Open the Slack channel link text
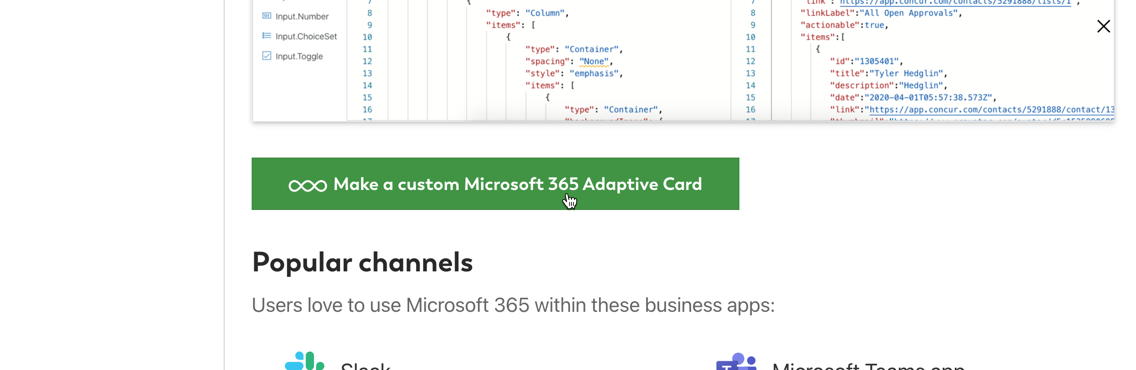 click(x=365, y=366)
